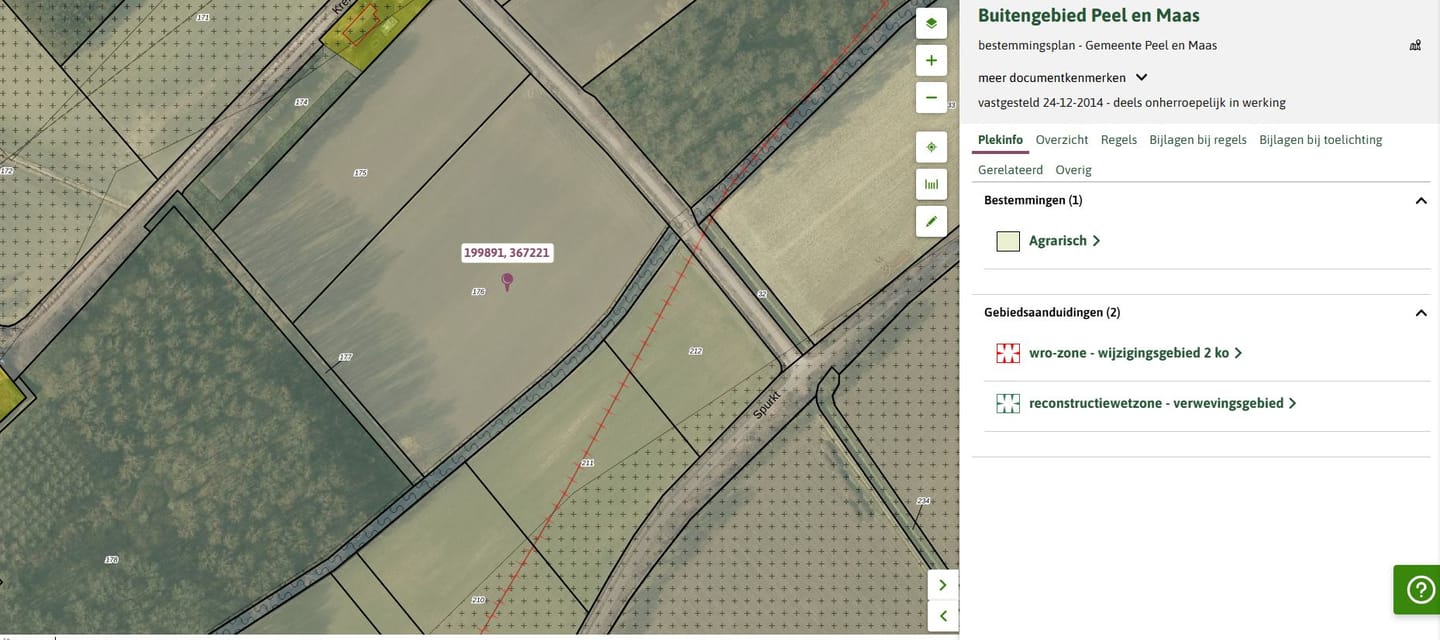The image size is (1440, 640).
Task: Open the Agrarisch destination details
Action: 1064,241
